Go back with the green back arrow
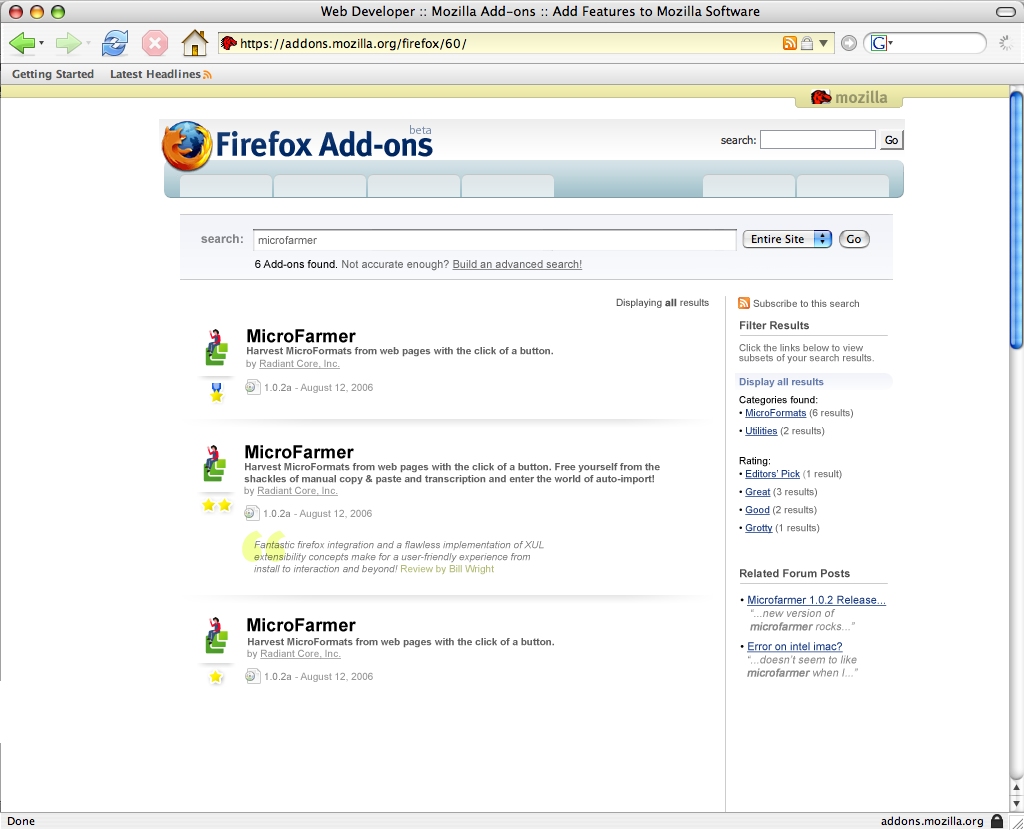The image size is (1024, 830). (x=22, y=44)
